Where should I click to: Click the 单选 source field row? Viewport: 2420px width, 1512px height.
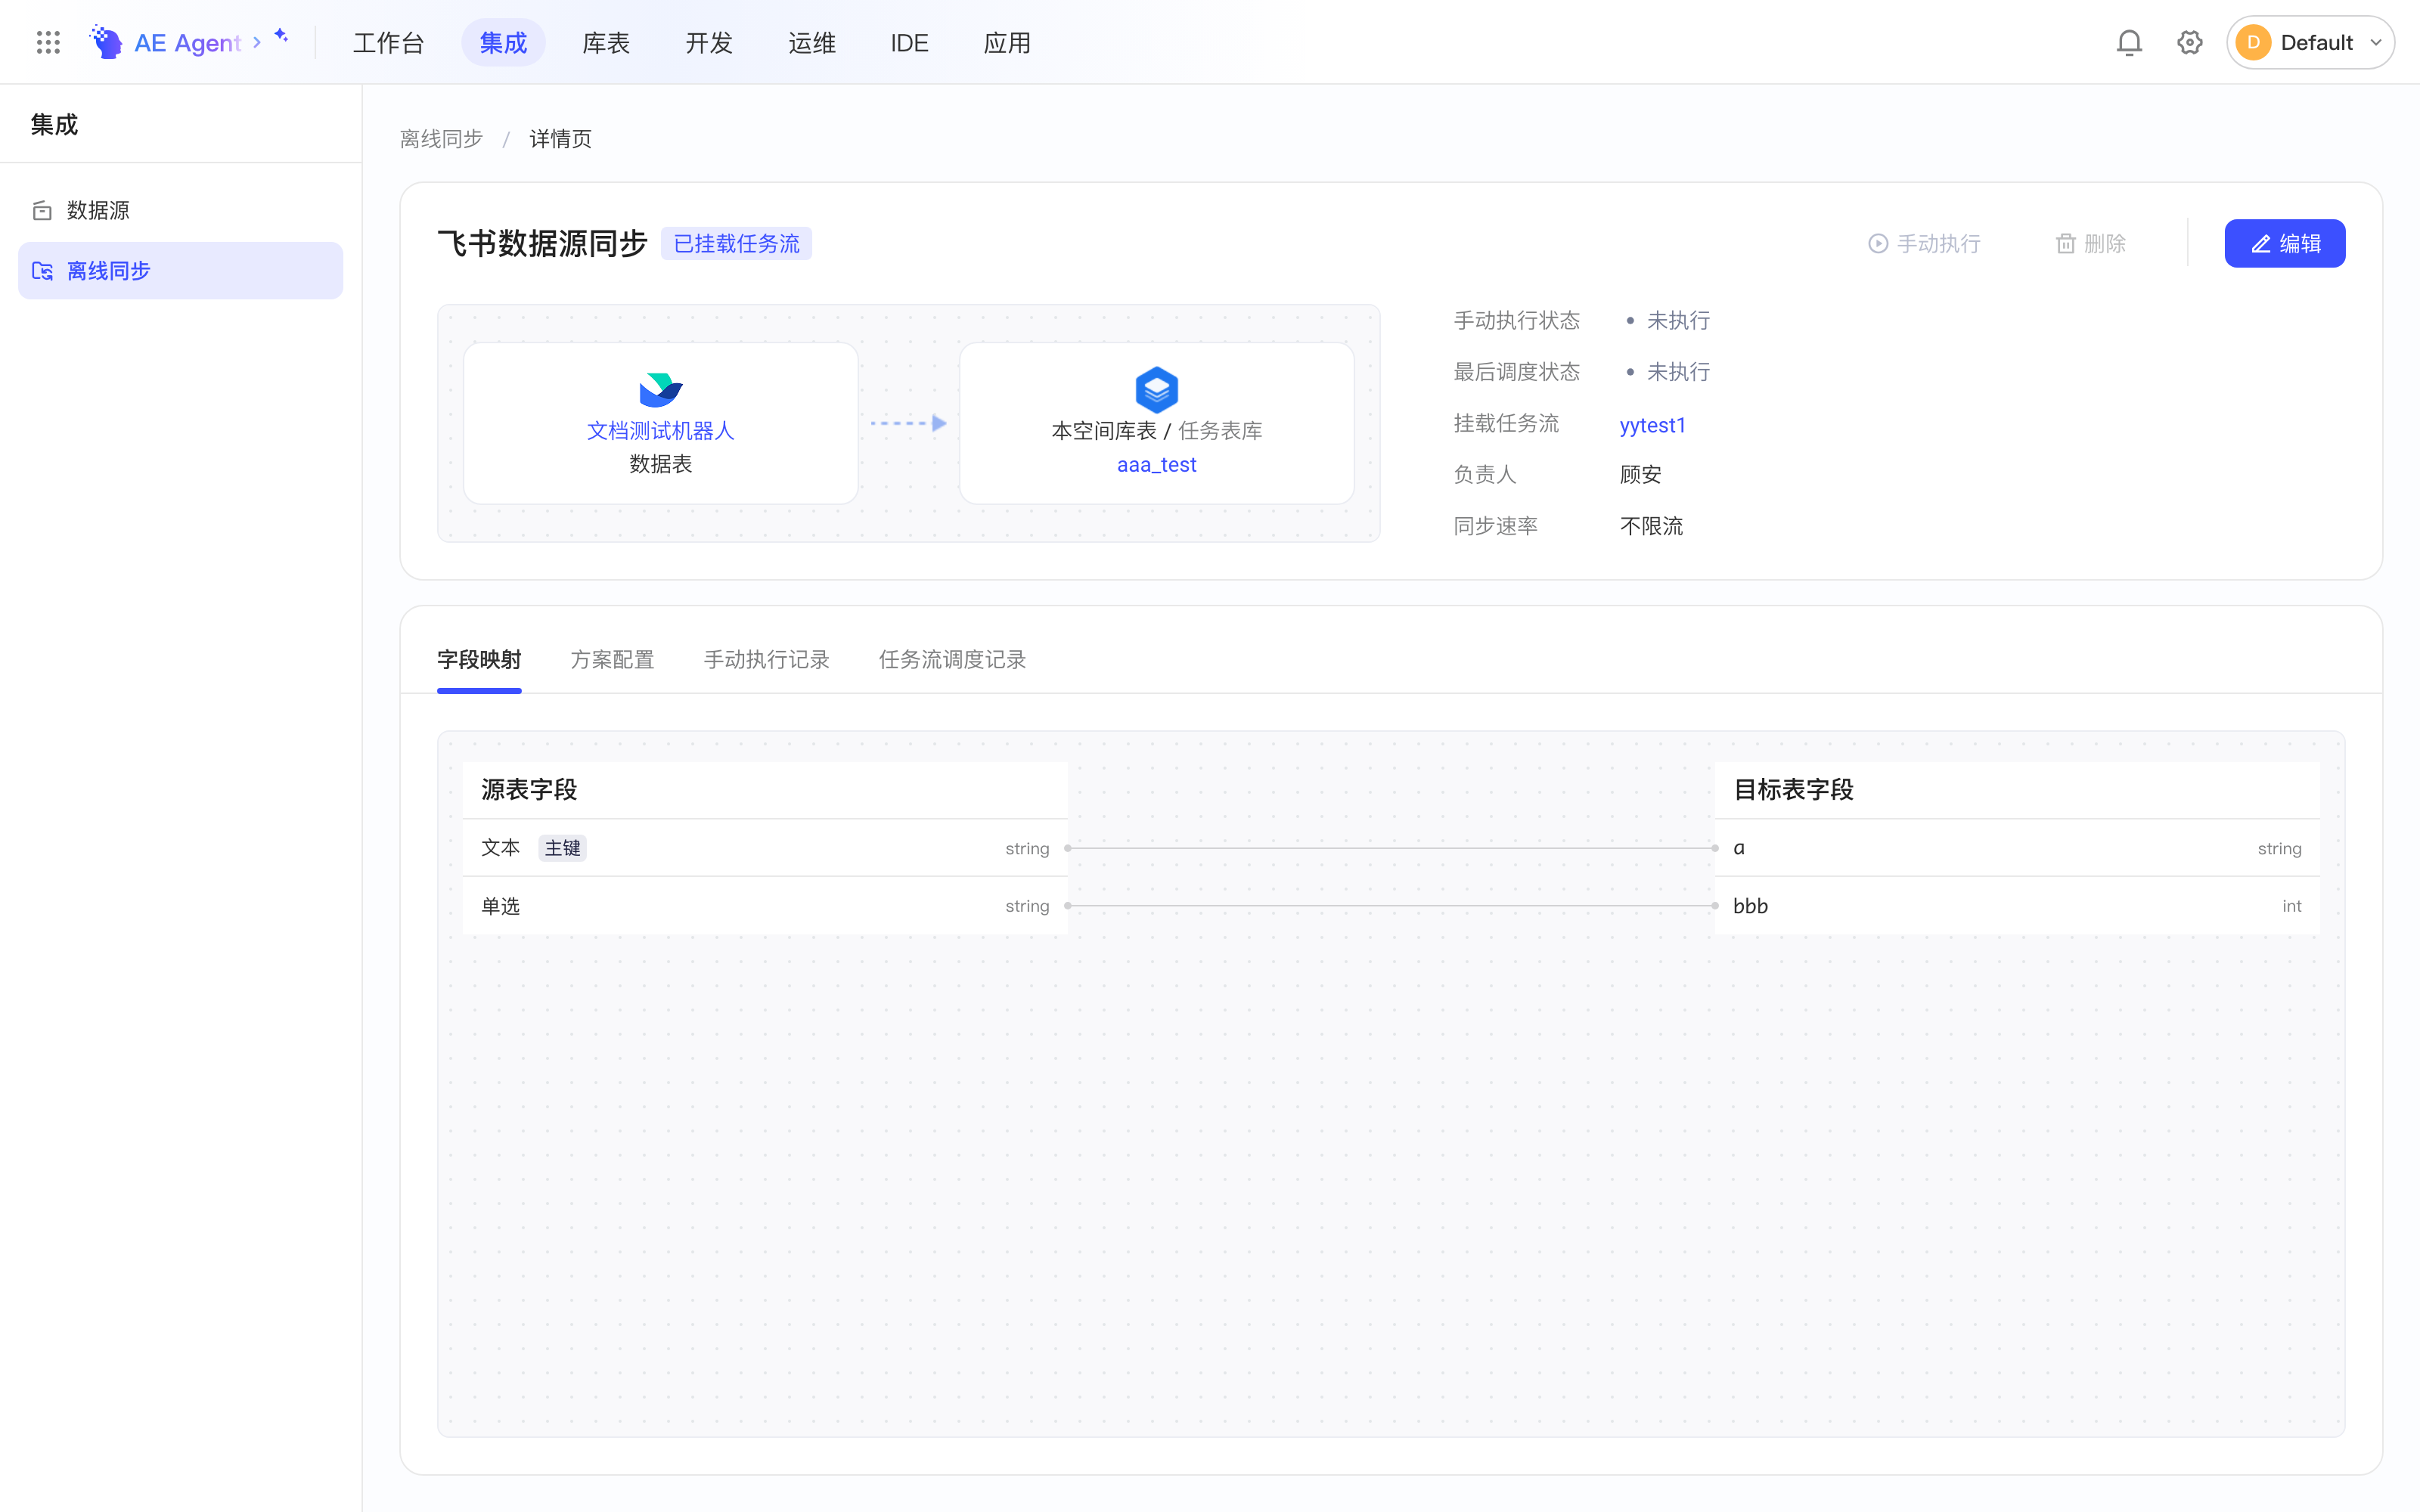[x=765, y=906]
